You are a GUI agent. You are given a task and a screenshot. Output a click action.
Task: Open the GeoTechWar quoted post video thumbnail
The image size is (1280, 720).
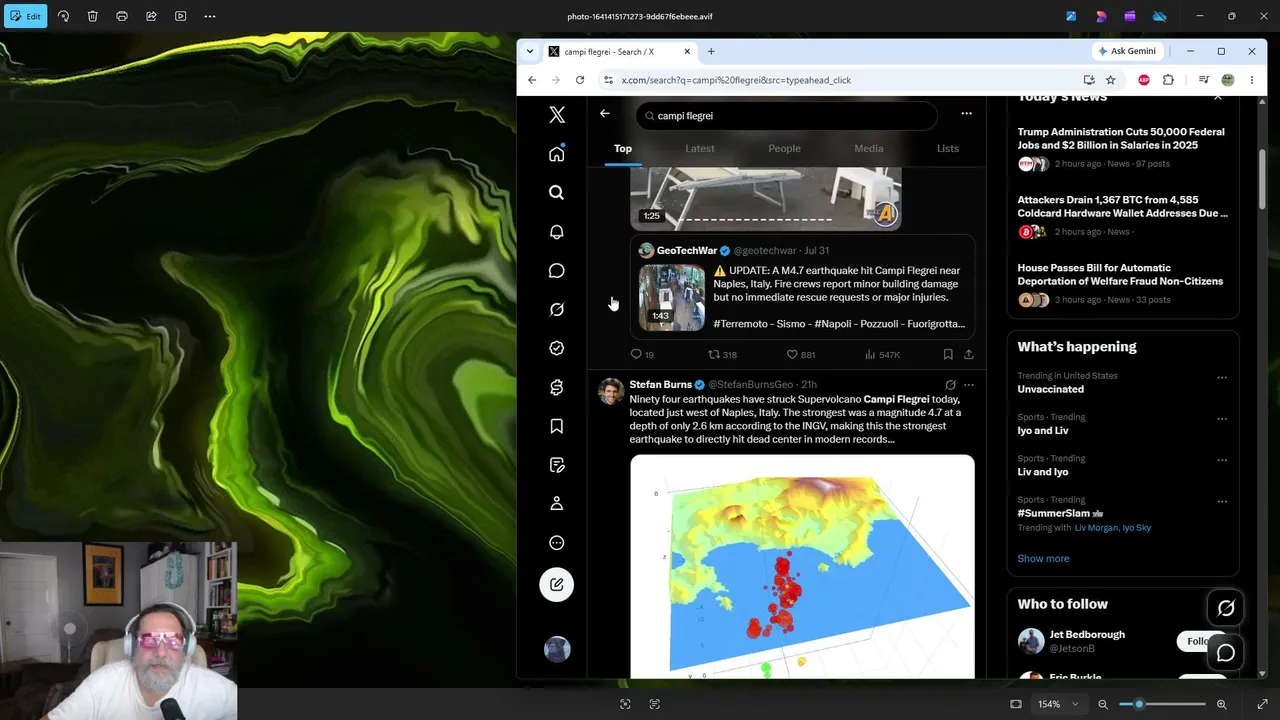tap(672, 298)
